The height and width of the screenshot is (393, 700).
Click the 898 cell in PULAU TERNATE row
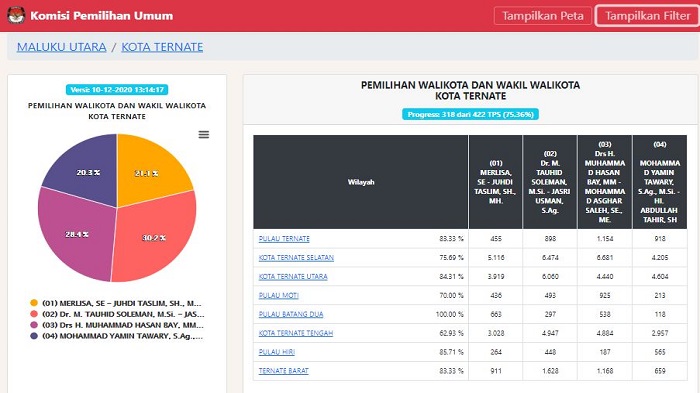click(550, 238)
